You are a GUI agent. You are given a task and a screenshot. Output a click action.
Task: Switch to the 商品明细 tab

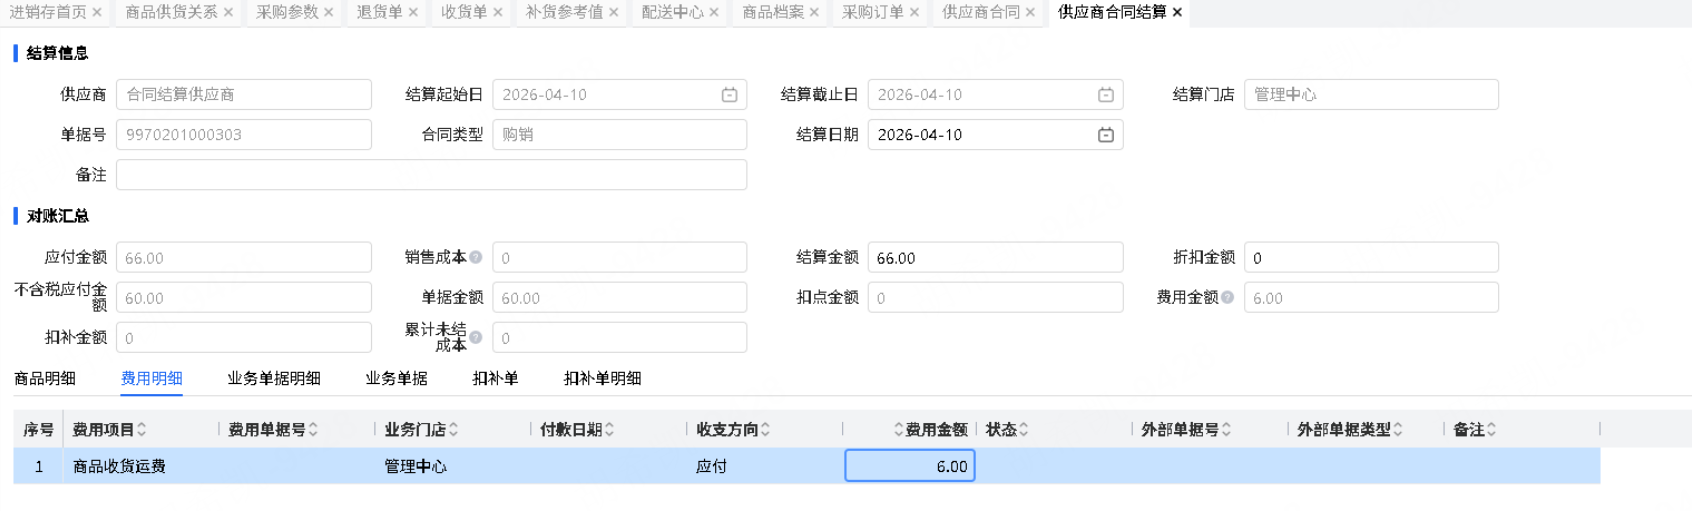[x=45, y=378]
